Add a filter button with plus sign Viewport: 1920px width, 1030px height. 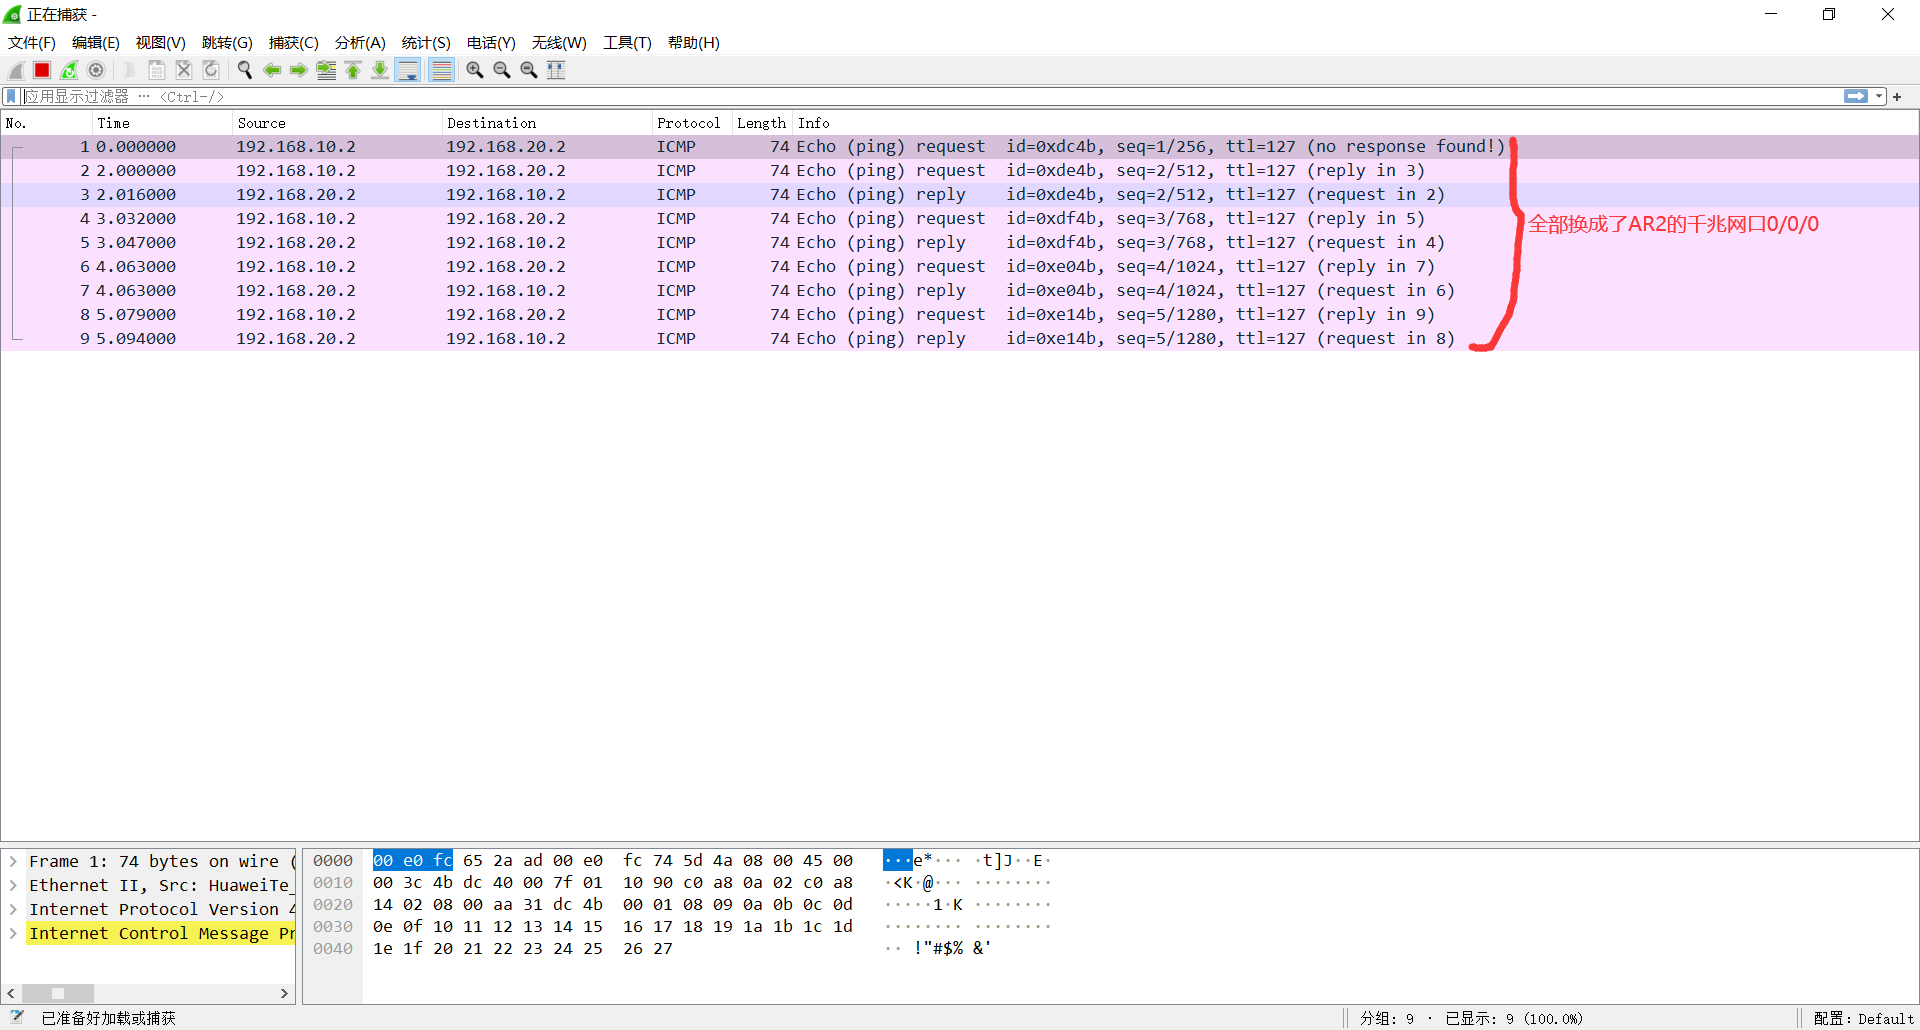1897,96
